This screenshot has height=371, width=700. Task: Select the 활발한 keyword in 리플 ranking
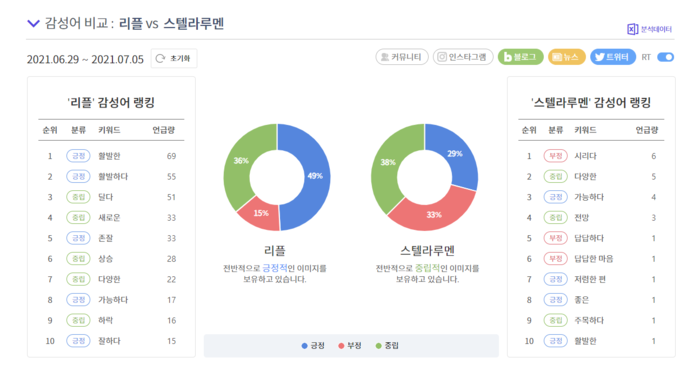[x=109, y=156]
